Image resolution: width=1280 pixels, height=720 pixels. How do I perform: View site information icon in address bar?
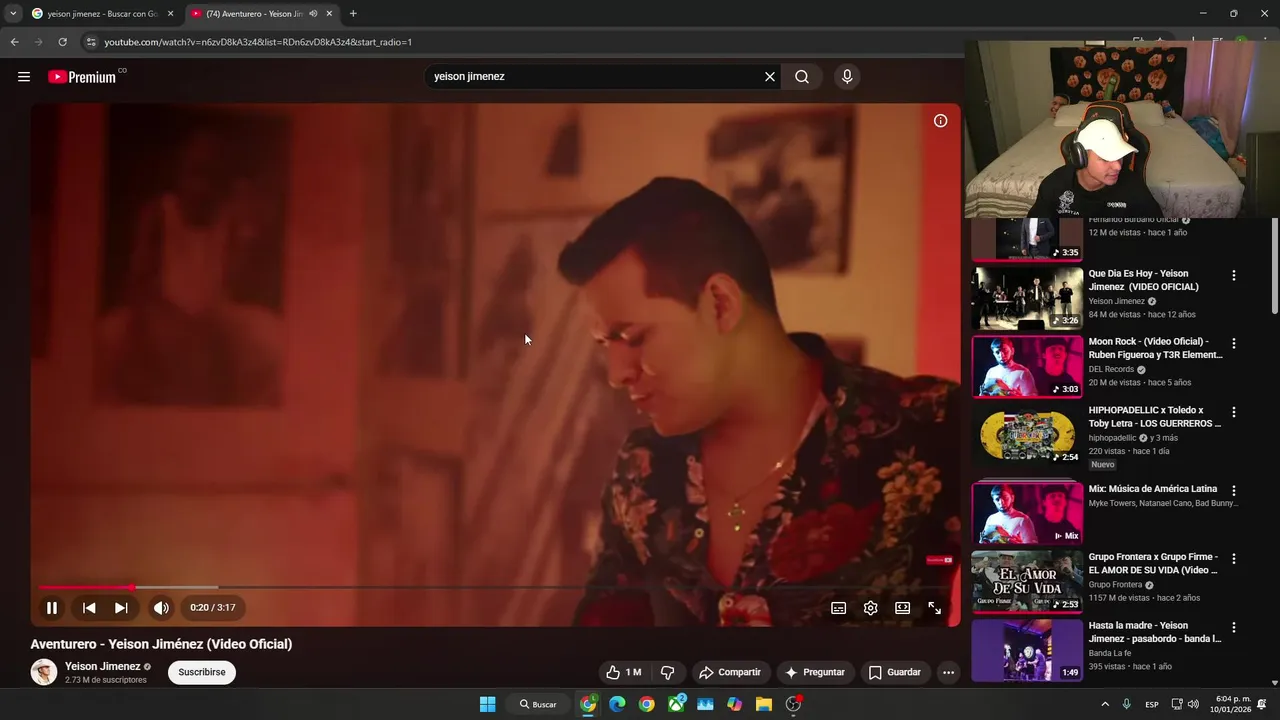click(x=91, y=42)
